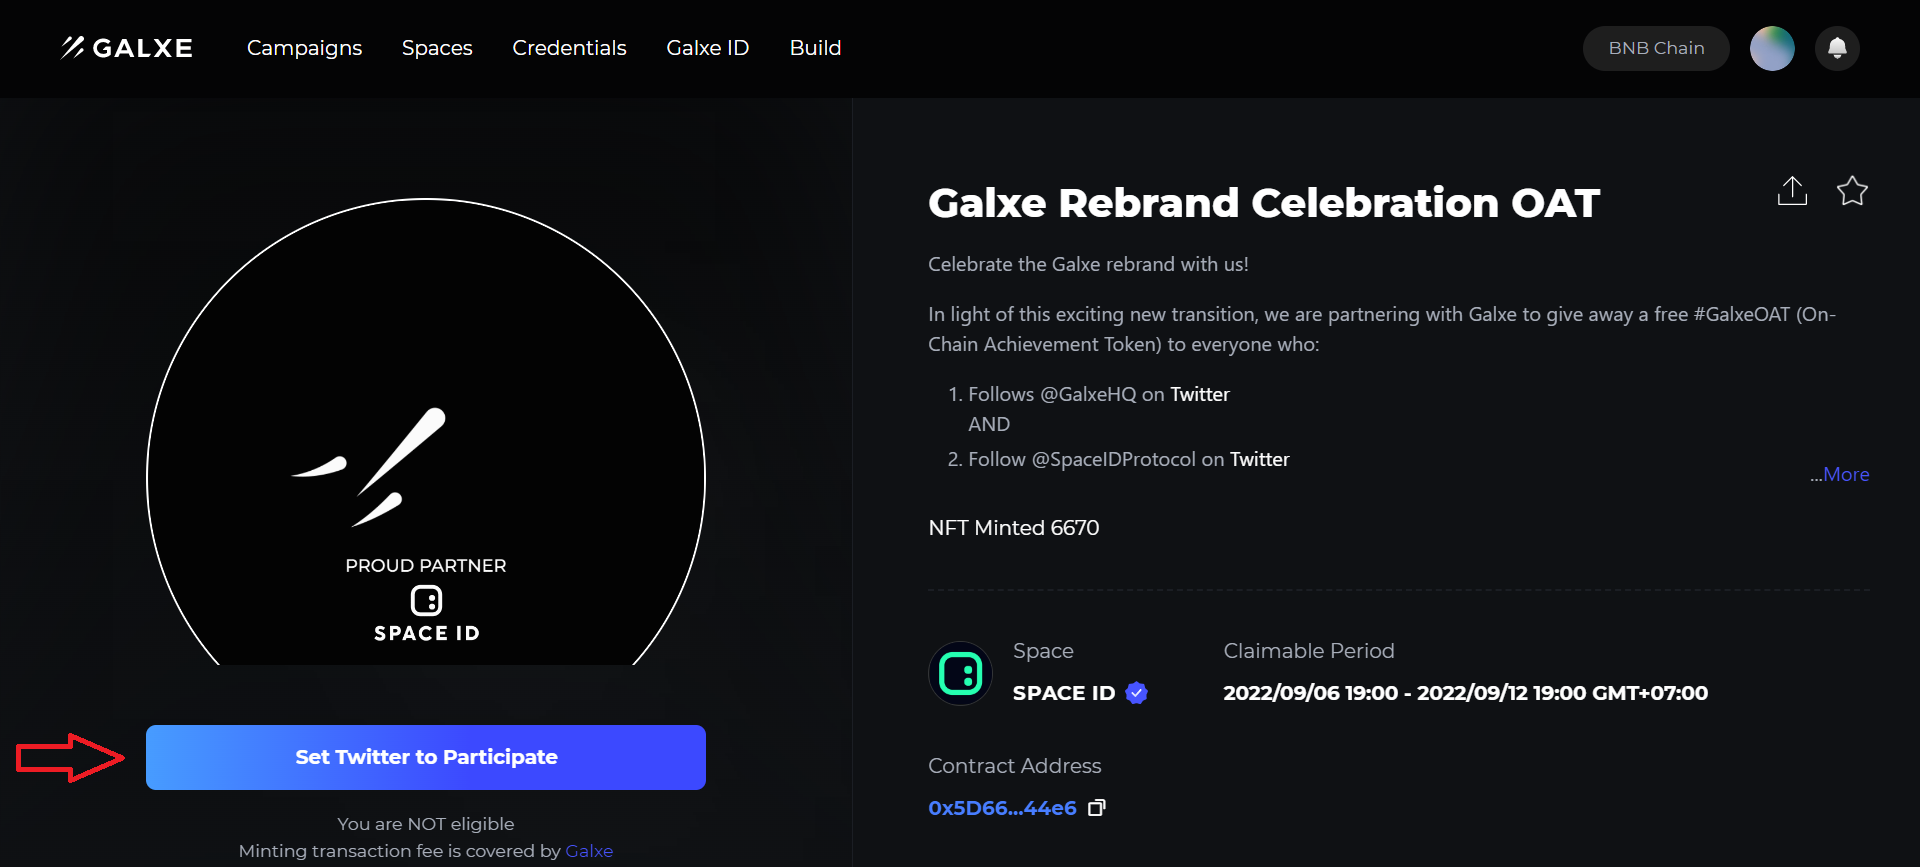Copy the contract address
The width and height of the screenshot is (1920, 867).
coord(1097,808)
